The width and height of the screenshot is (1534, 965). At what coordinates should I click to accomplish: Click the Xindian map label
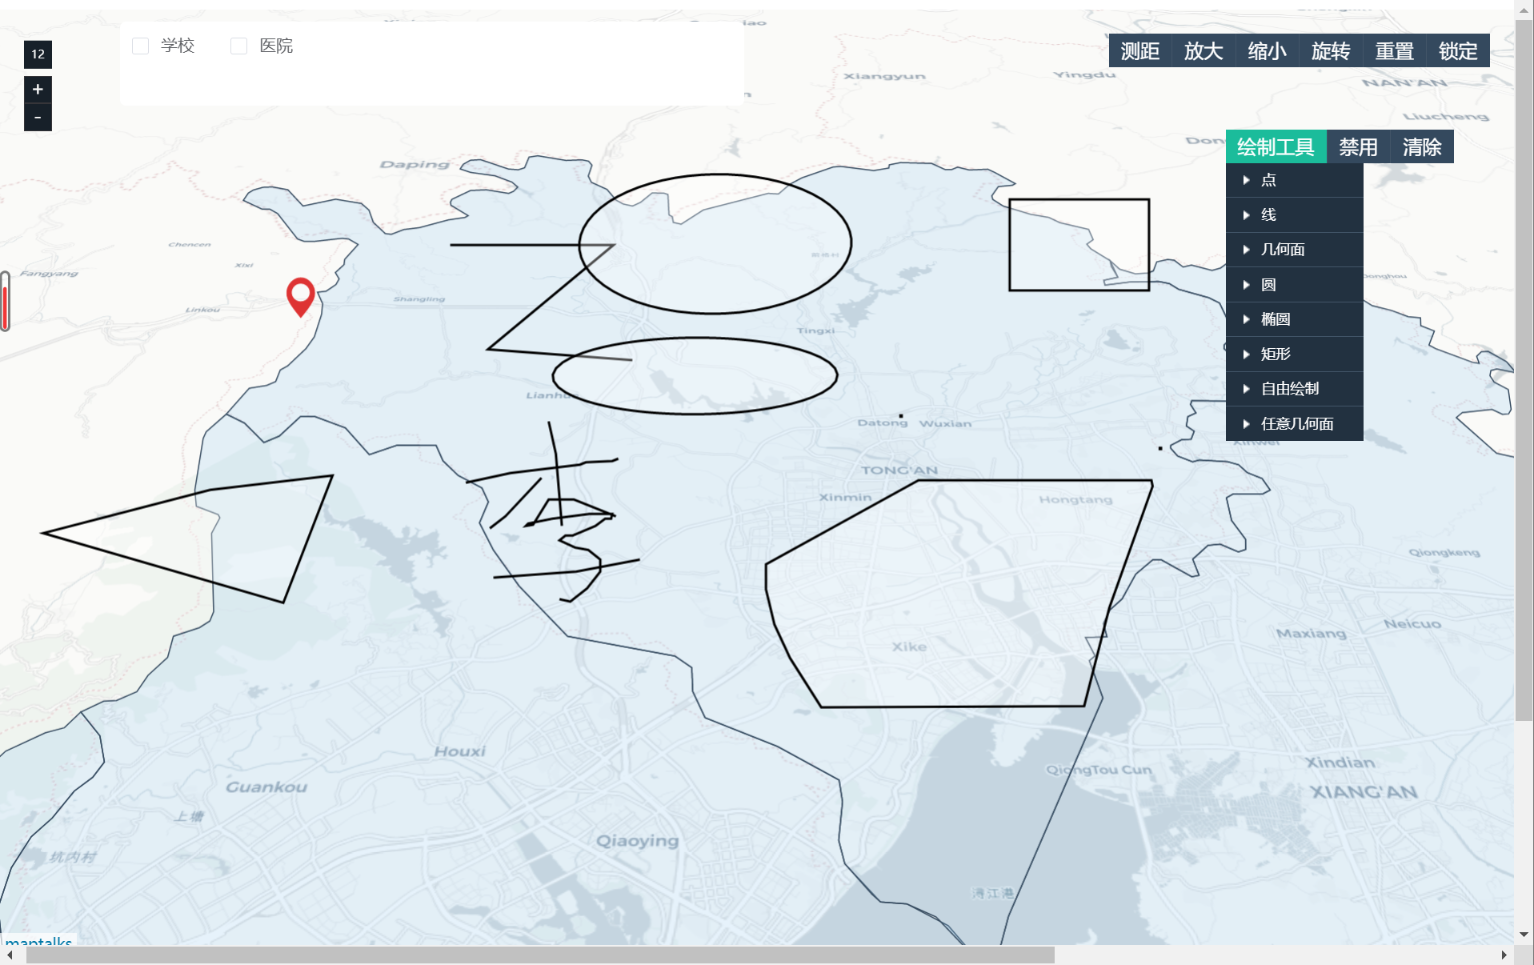click(x=1340, y=762)
